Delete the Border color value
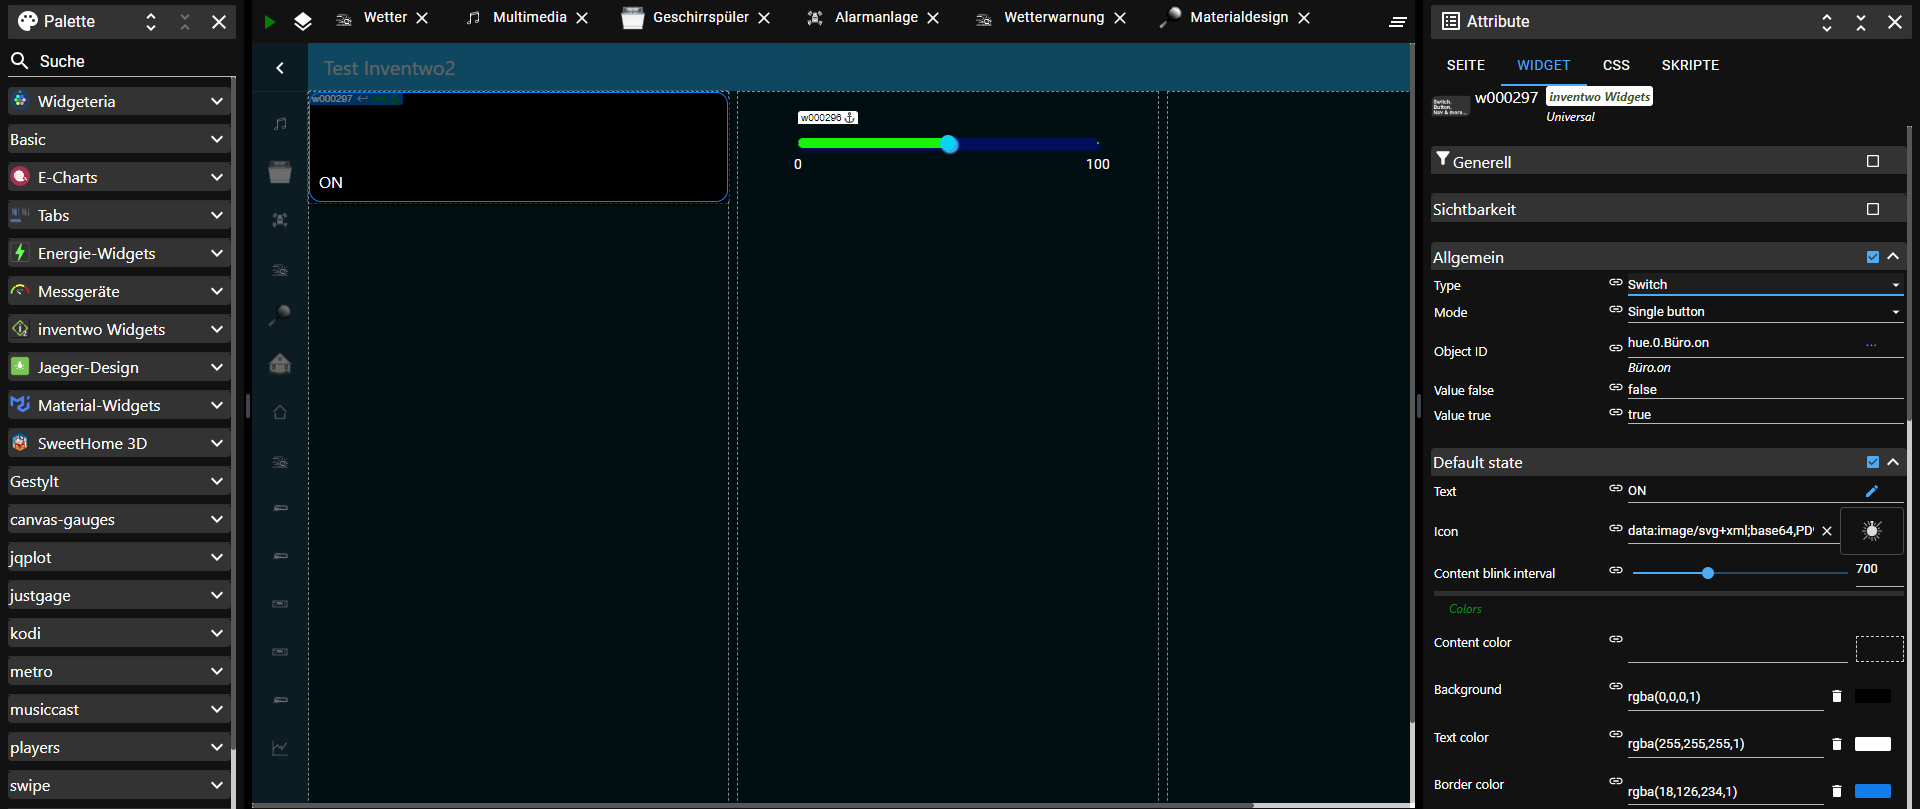Screen dimensions: 1920x809 pos(1837,791)
